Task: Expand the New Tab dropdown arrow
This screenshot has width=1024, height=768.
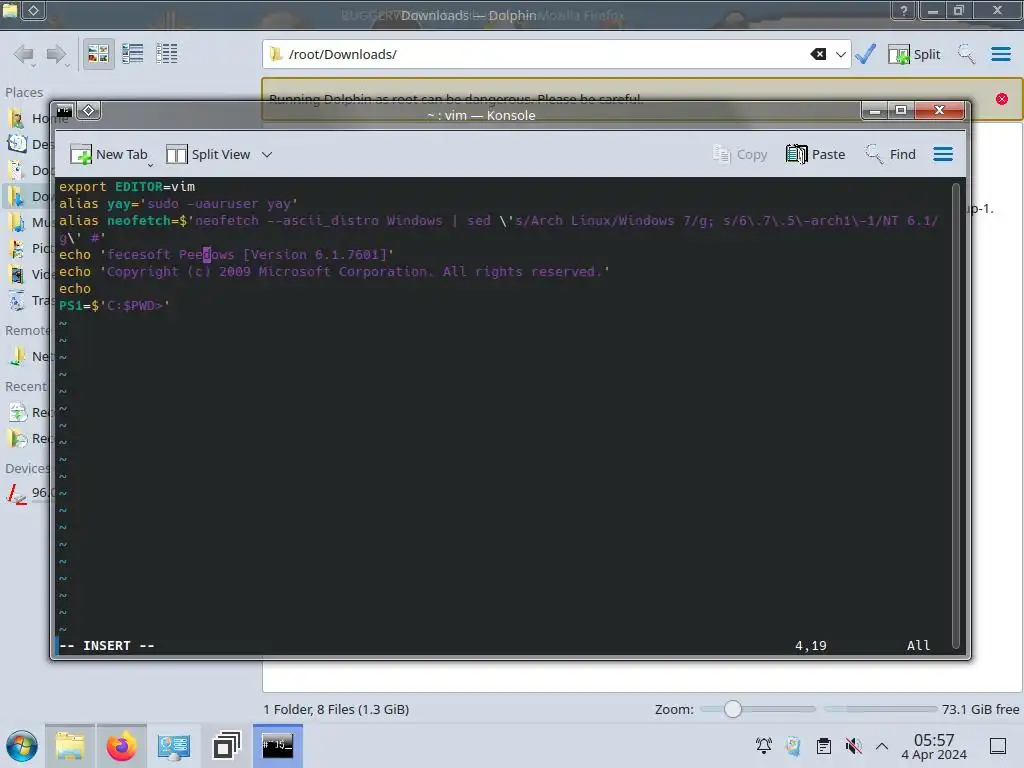Action: pos(150,165)
